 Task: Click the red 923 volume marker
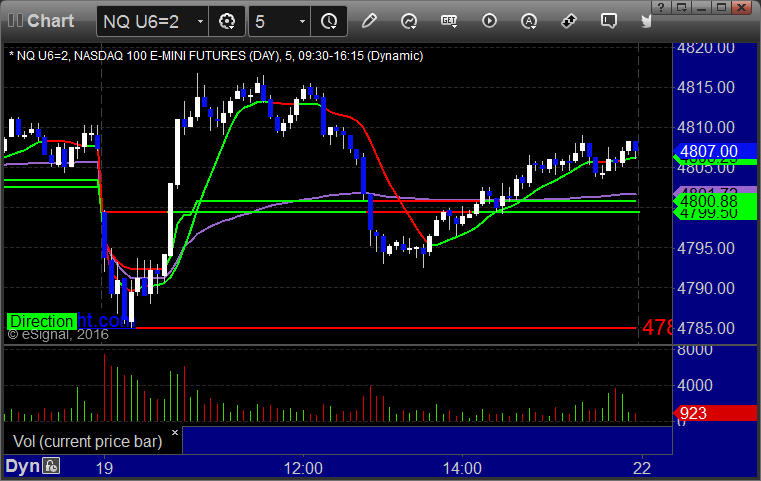click(714, 413)
